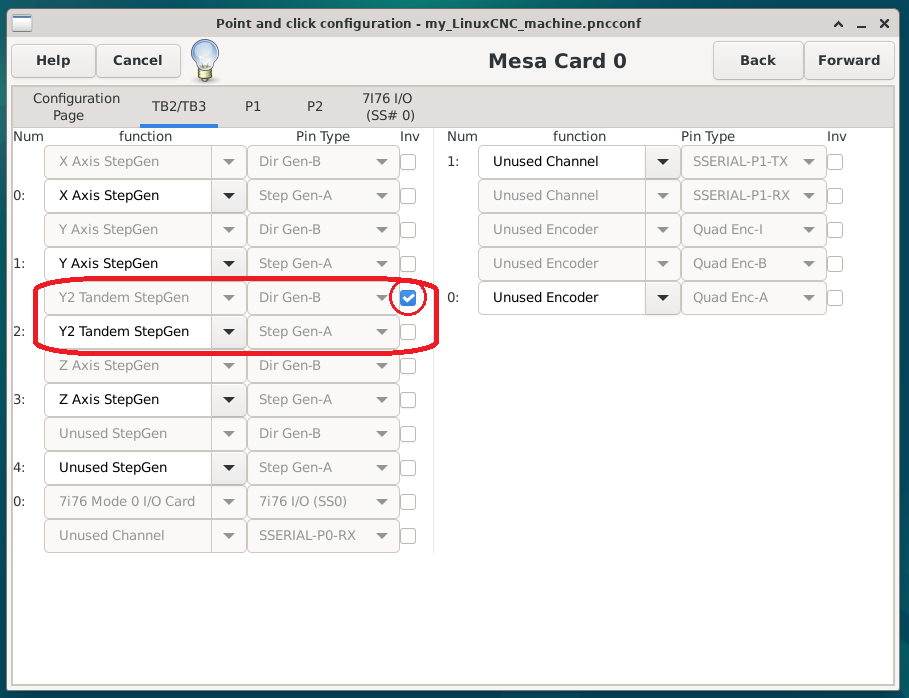Open the Unused StepGen dropdown in row 4
Screen dimensions: 909x698
click(228, 468)
